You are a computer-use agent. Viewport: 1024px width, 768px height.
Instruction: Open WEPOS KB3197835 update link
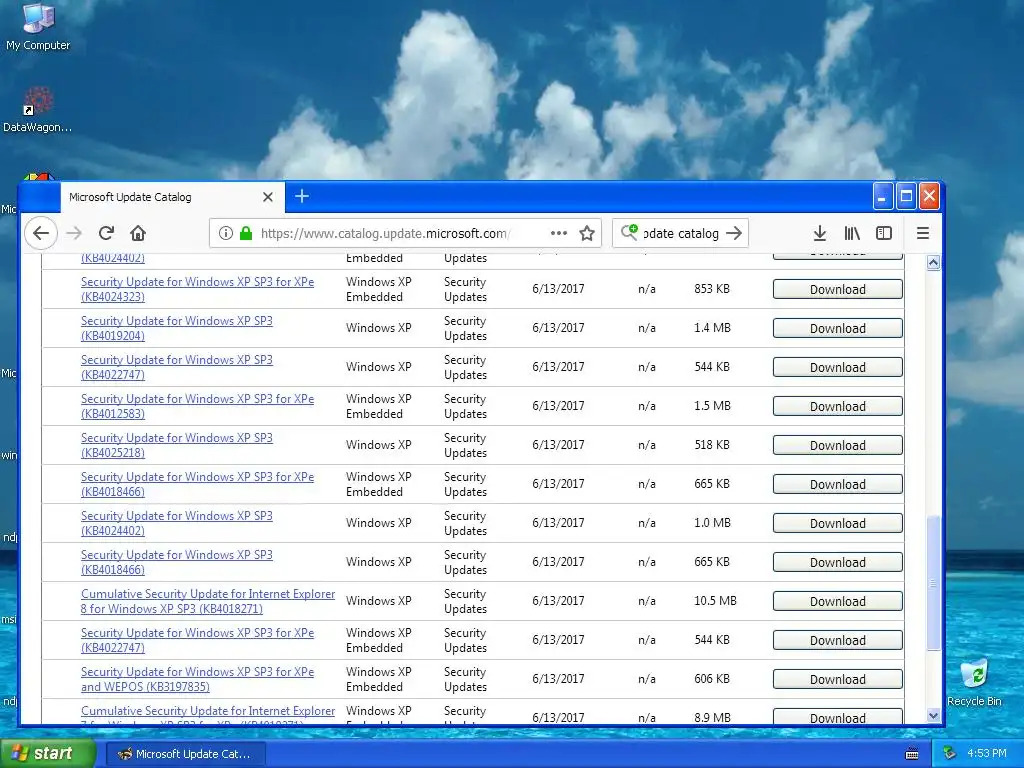197,679
